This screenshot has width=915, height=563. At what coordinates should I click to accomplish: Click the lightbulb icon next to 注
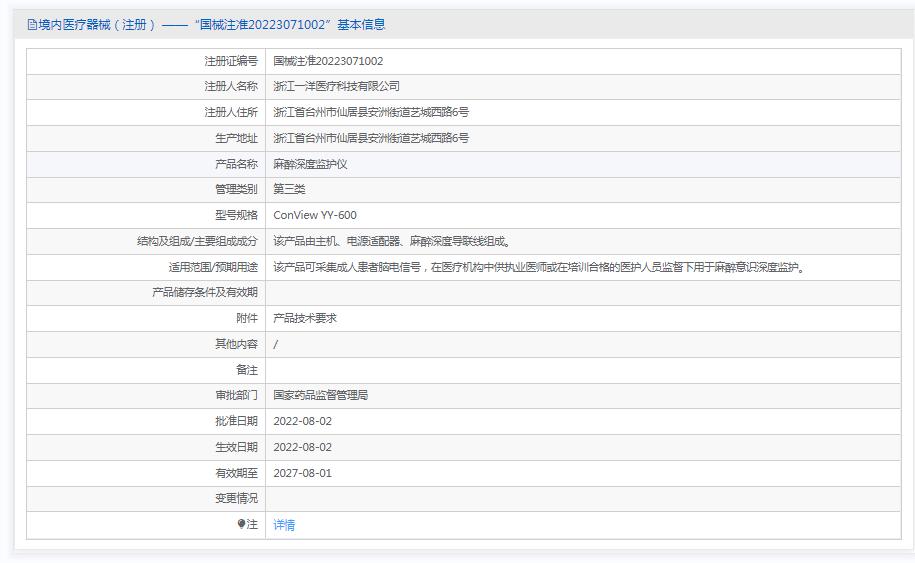pyautogui.click(x=242, y=524)
